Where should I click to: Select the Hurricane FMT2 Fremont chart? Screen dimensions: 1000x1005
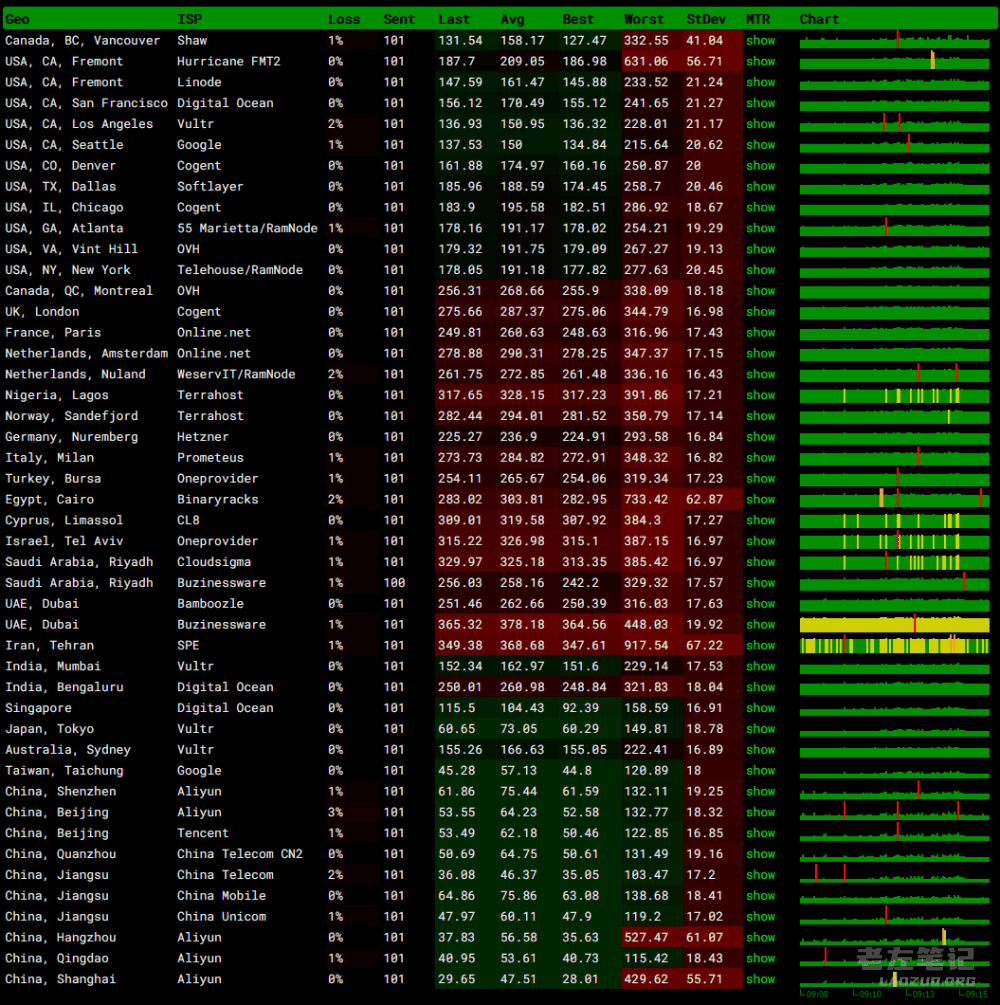pyautogui.click(x=894, y=62)
